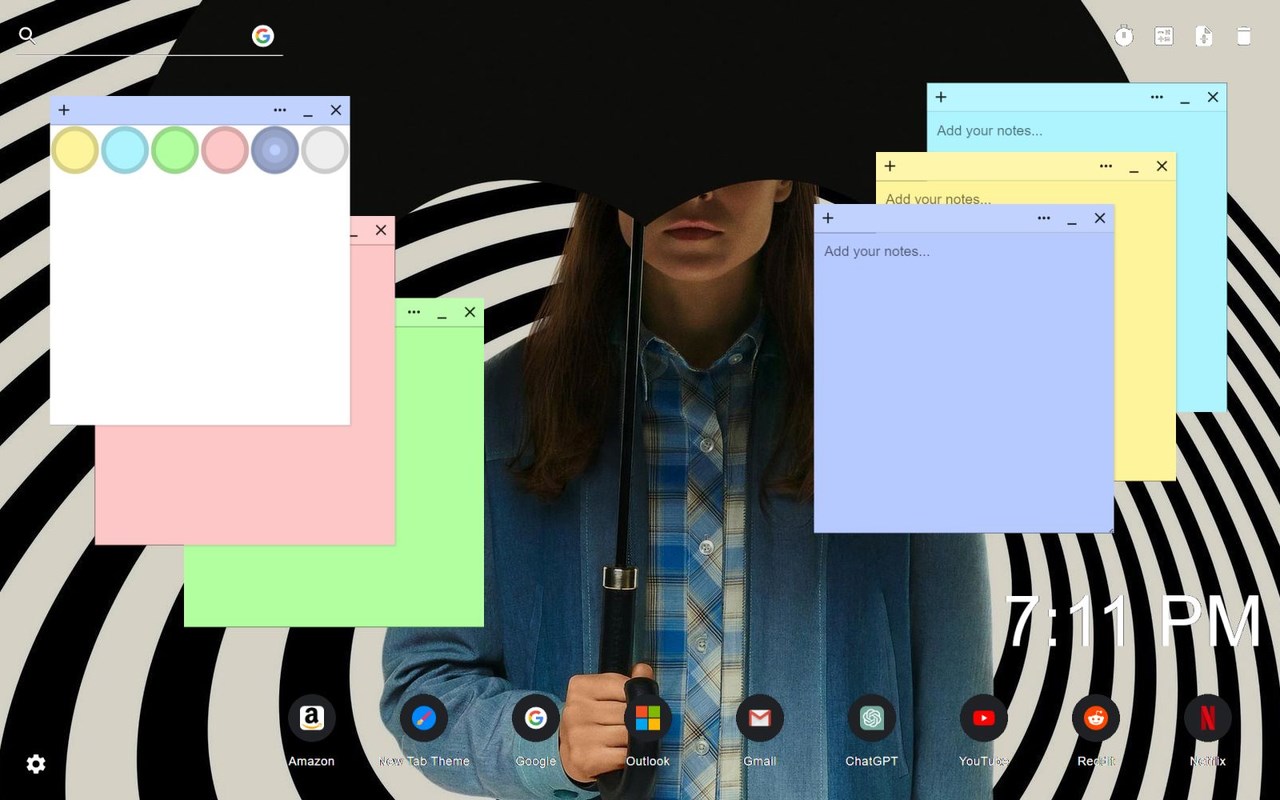
Task: Open the YouTube shortcut
Action: (x=984, y=718)
